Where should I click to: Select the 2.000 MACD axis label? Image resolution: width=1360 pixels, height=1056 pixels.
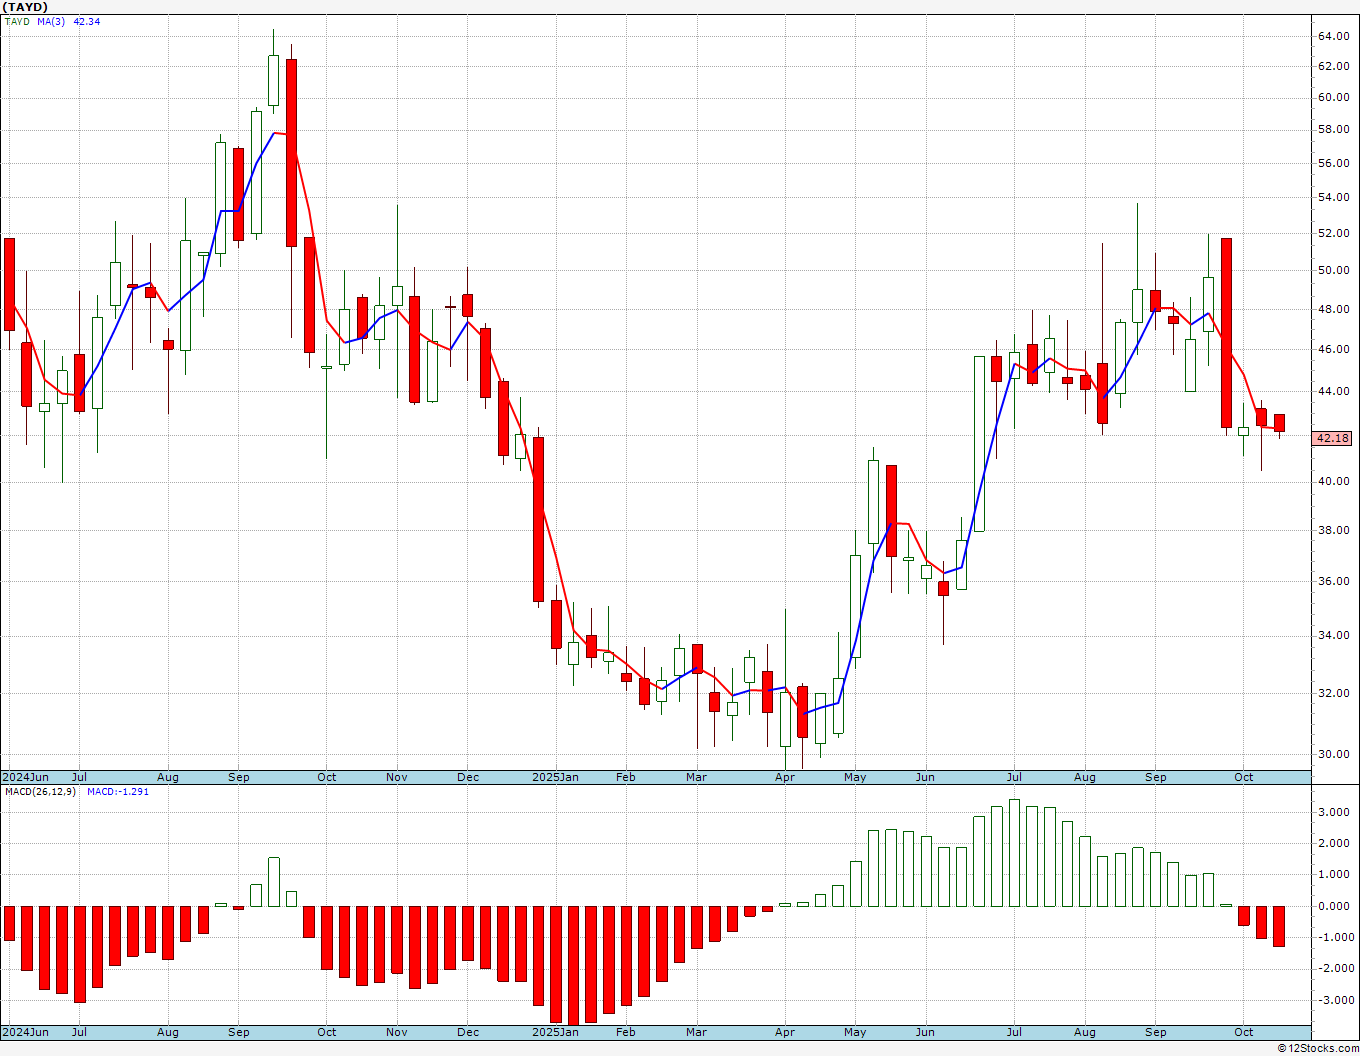[x=1335, y=844]
